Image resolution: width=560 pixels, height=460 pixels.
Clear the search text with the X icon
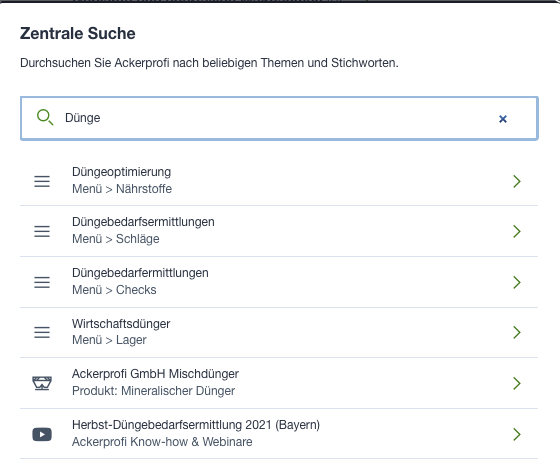(x=502, y=119)
